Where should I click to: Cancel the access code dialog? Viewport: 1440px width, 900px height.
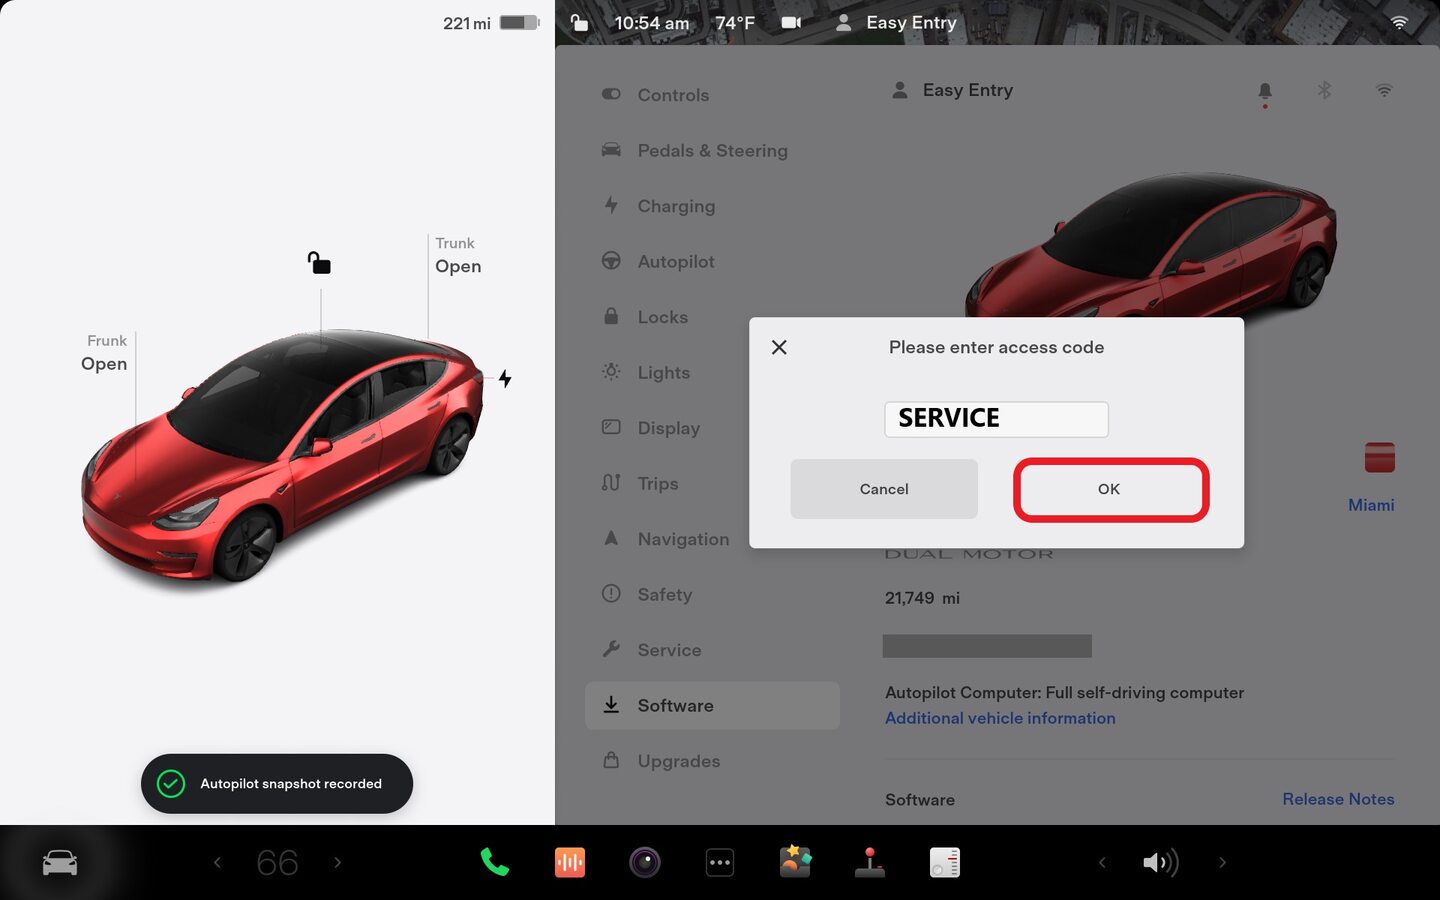pyautogui.click(x=884, y=489)
